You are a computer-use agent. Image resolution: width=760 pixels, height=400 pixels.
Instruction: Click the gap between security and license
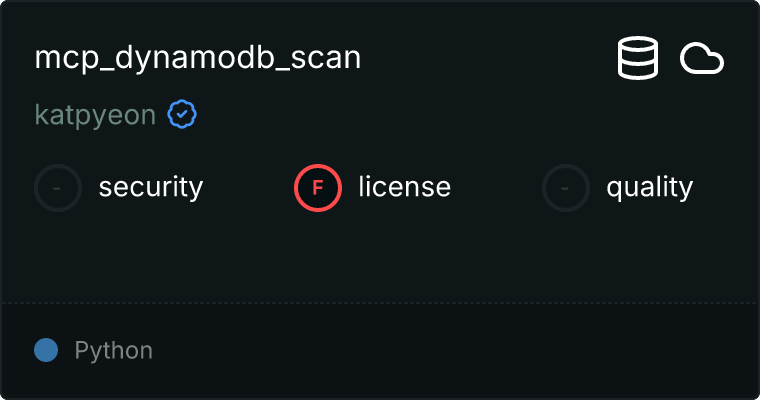[x=248, y=187]
